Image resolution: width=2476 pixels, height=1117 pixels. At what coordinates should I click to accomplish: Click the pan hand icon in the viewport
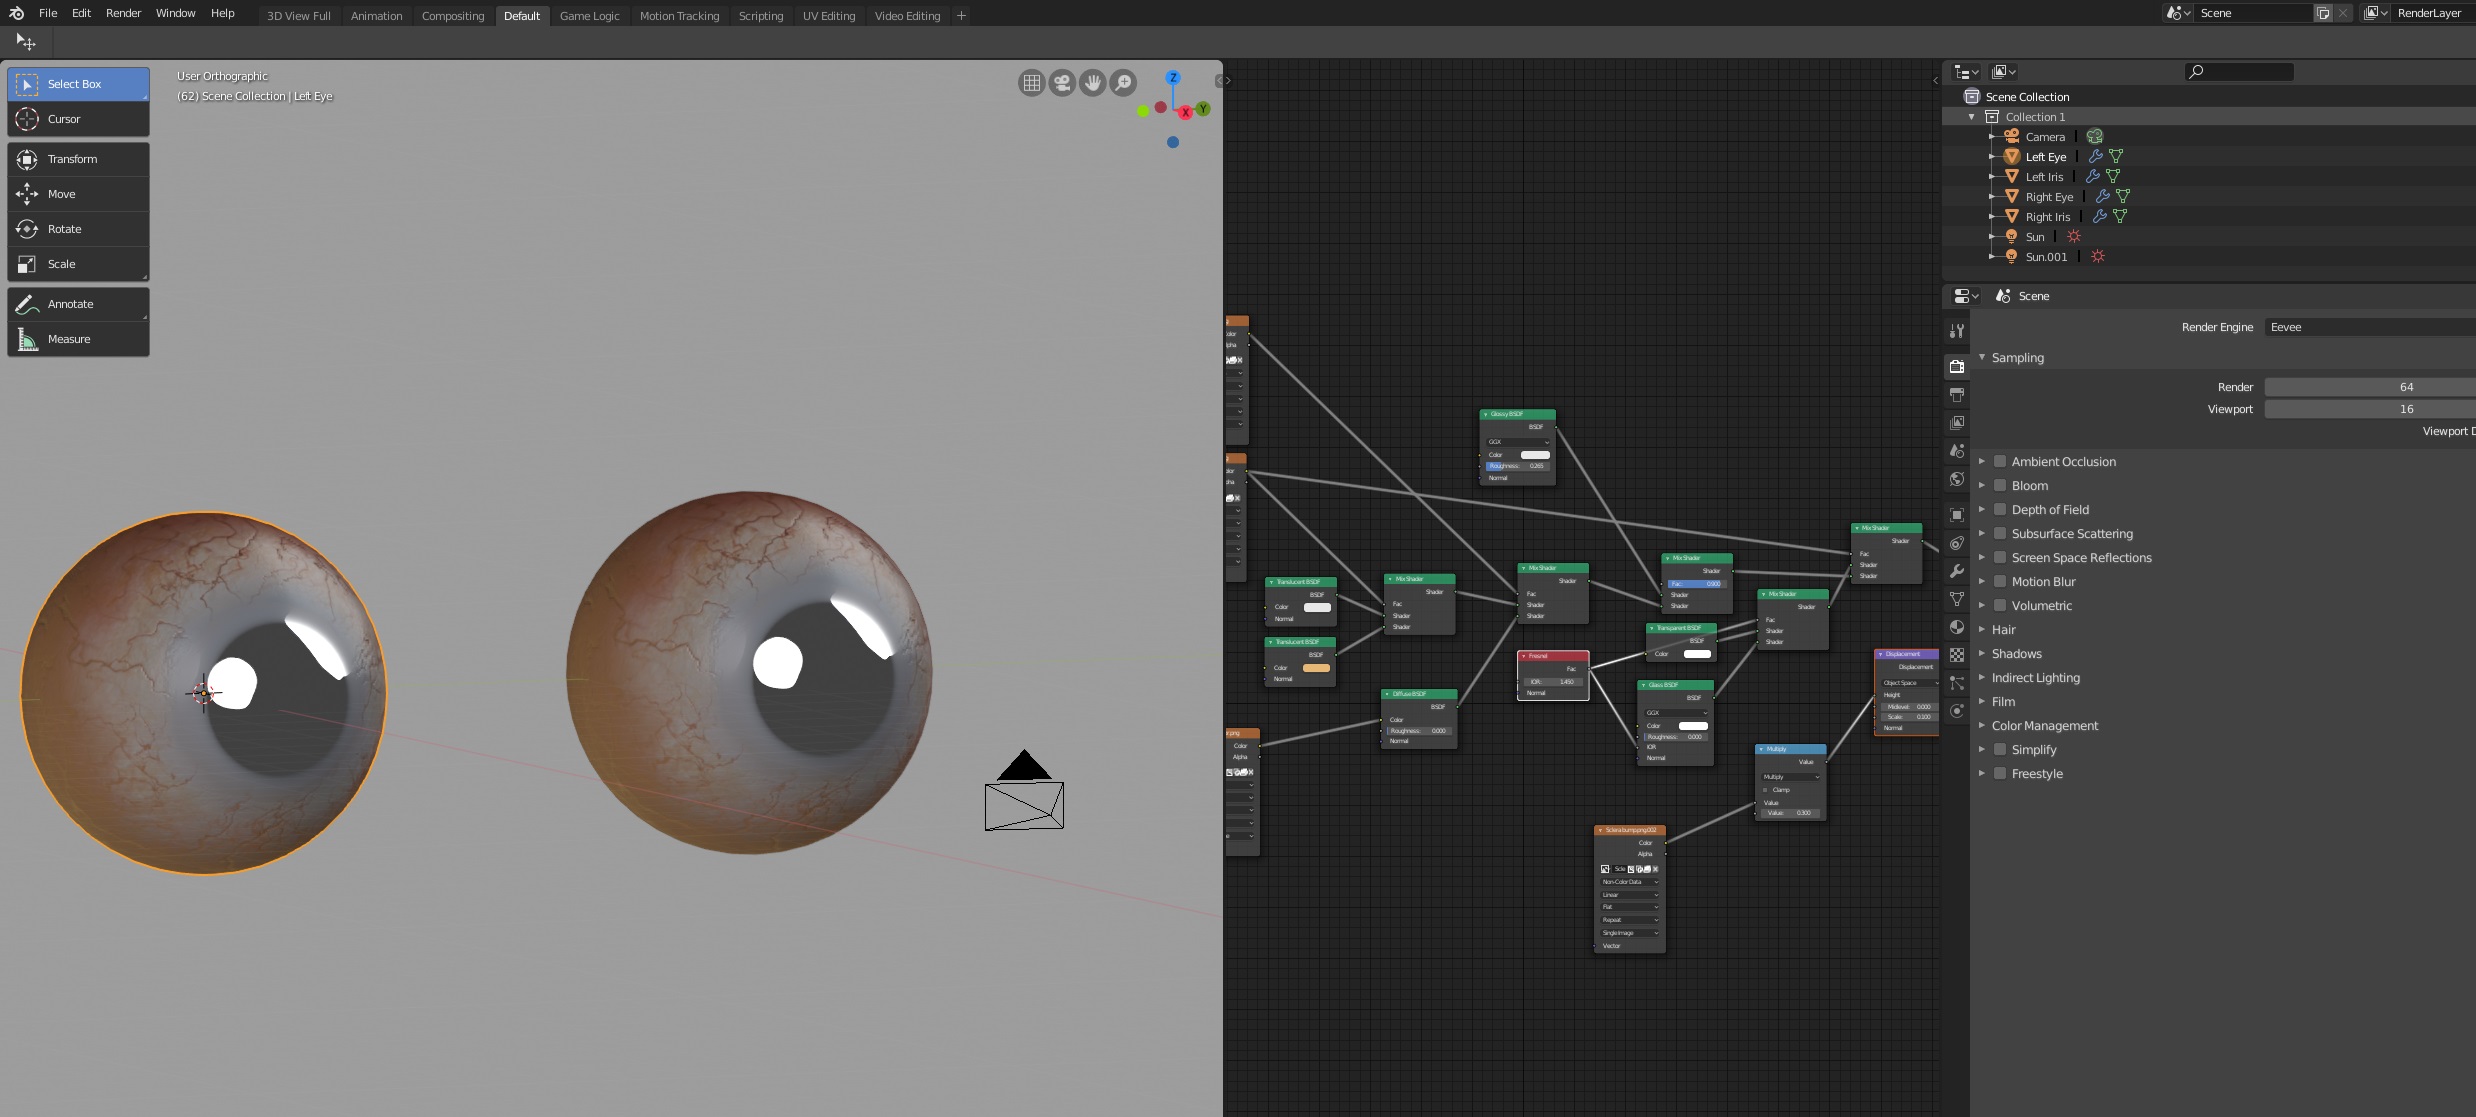tap(1091, 83)
